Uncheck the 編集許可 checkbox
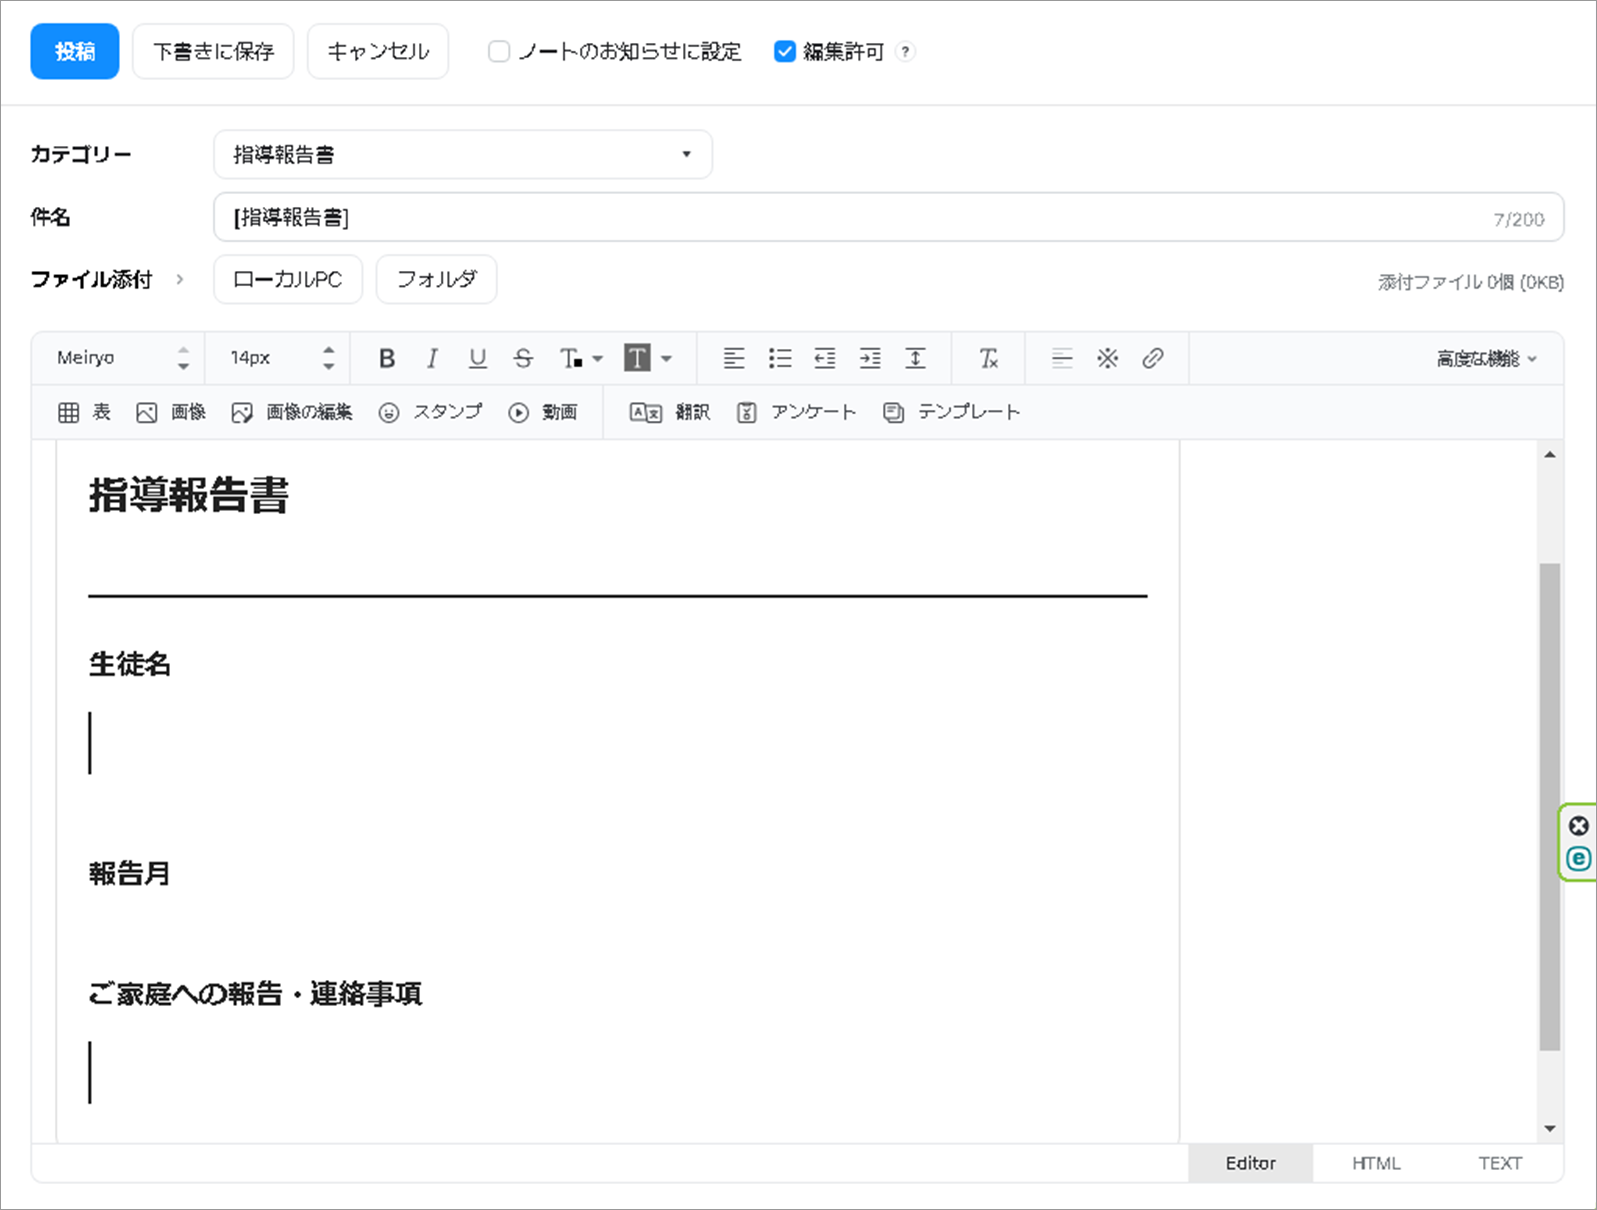 click(785, 52)
